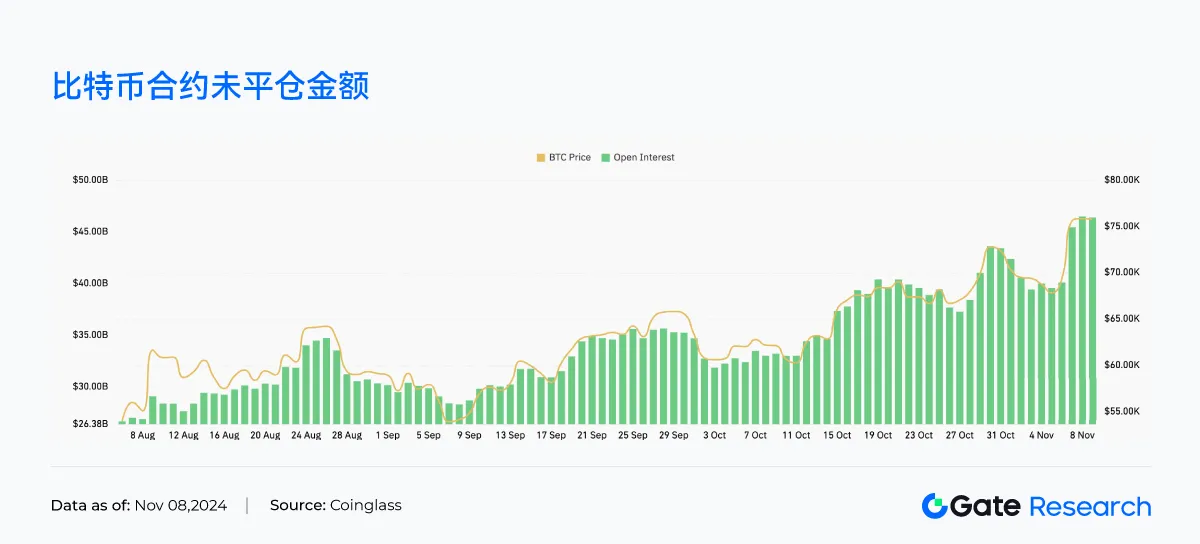Click the 27 Oct date label
The image size is (1200, 544).
point(960,436)
